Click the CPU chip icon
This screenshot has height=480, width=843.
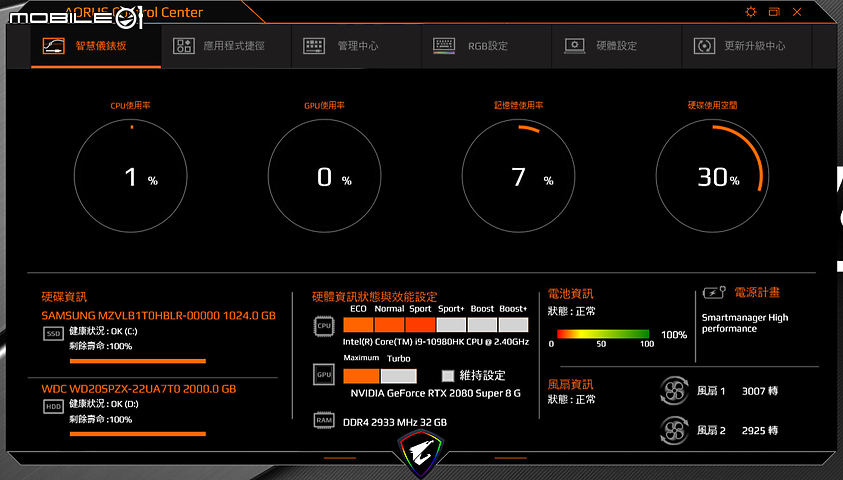[324, 326]
